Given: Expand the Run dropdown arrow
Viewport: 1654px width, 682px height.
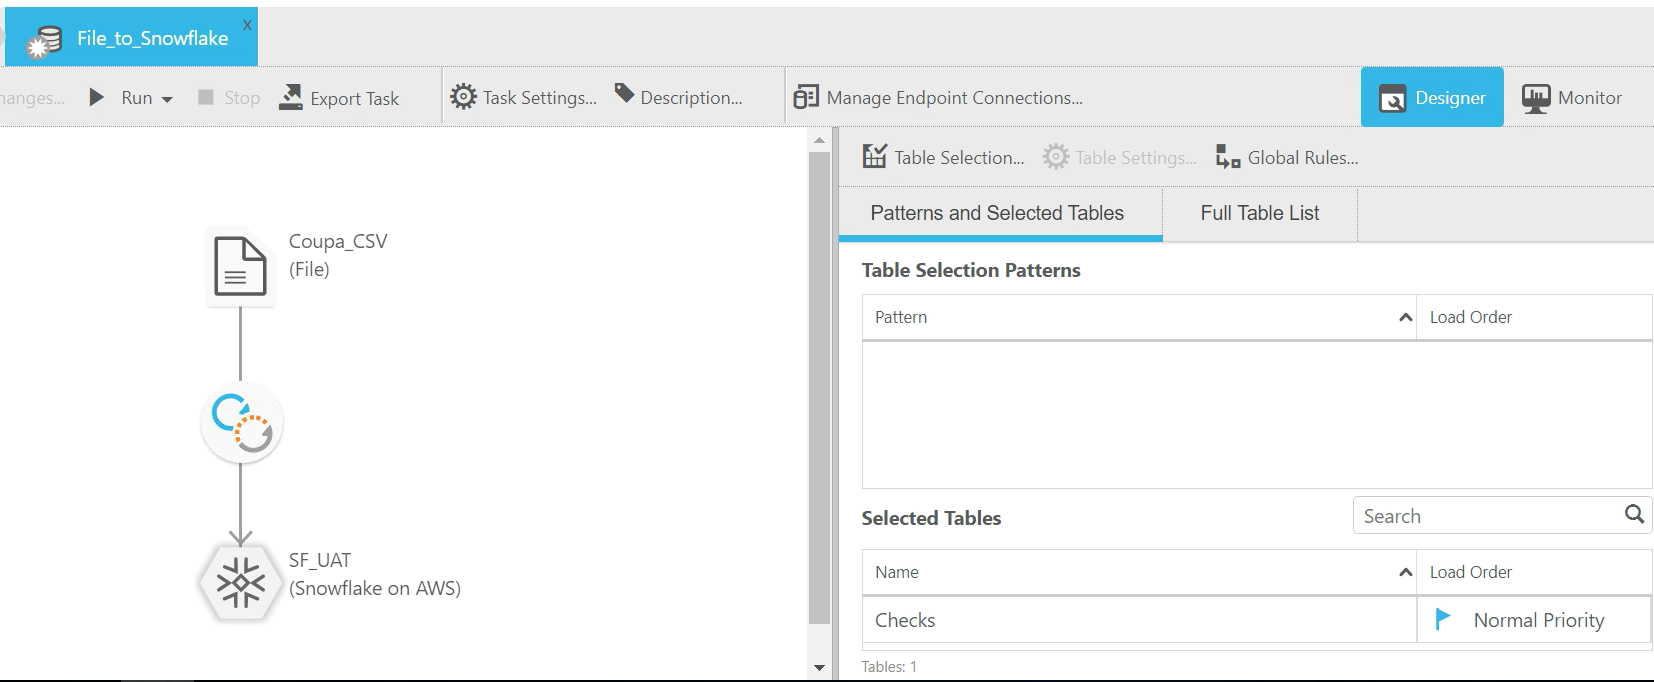Looking at the screenshot, I should point(167,99).
